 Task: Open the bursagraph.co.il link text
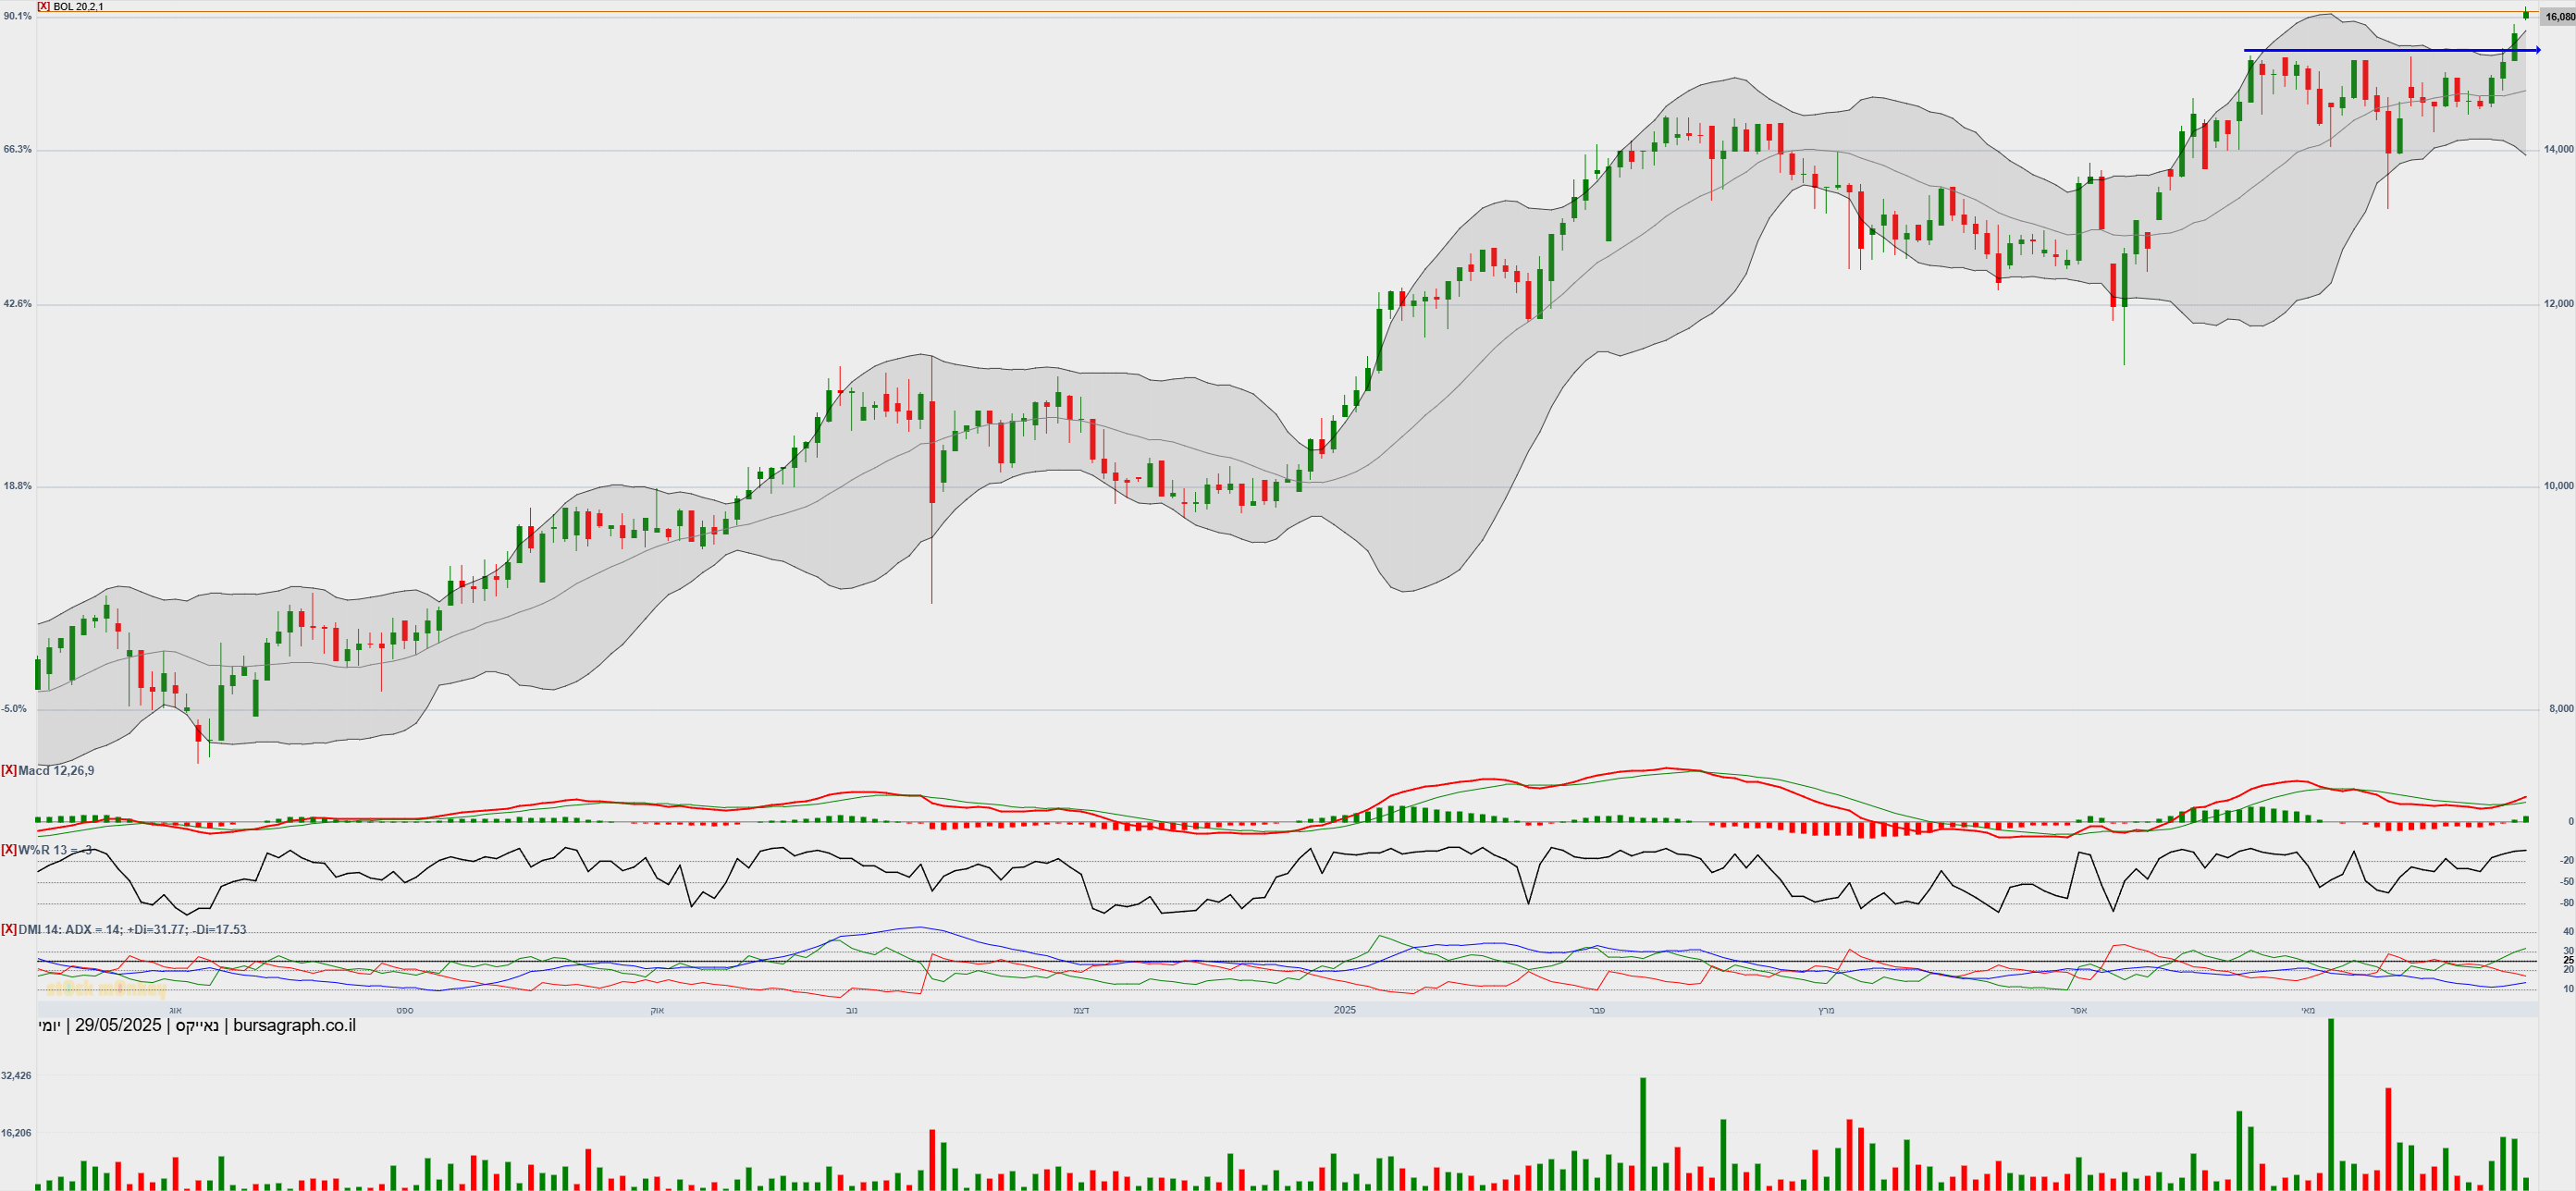(294, 1025)
